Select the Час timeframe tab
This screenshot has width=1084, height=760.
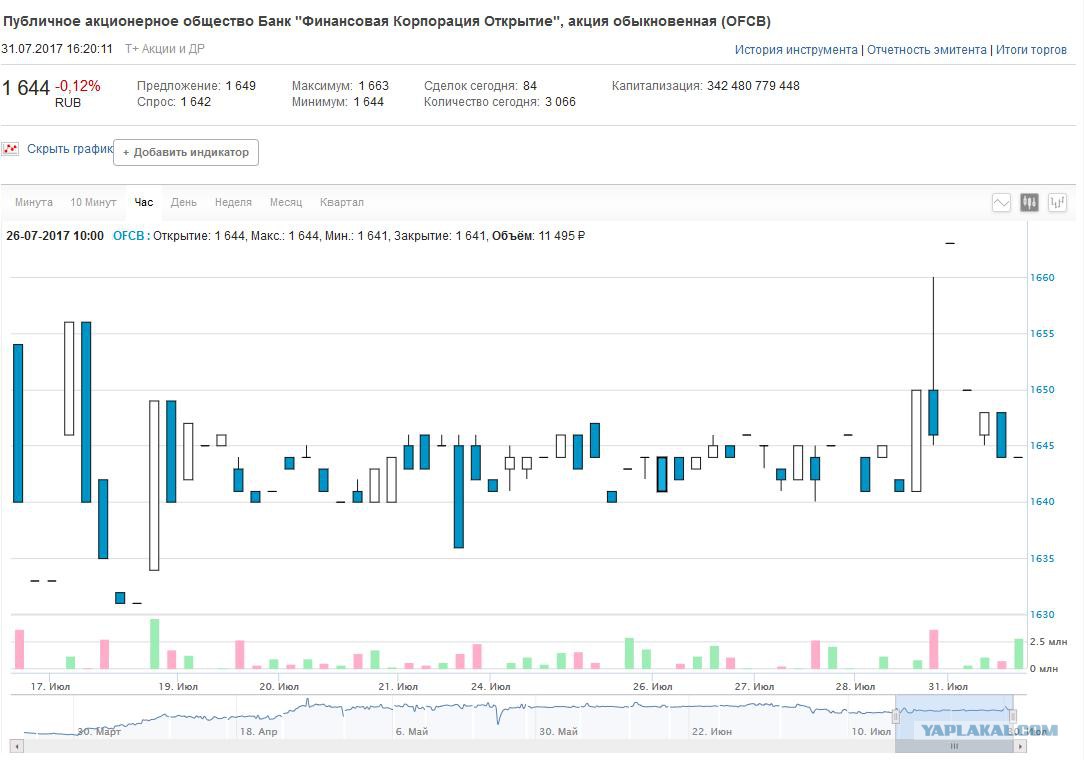(144, 202)
